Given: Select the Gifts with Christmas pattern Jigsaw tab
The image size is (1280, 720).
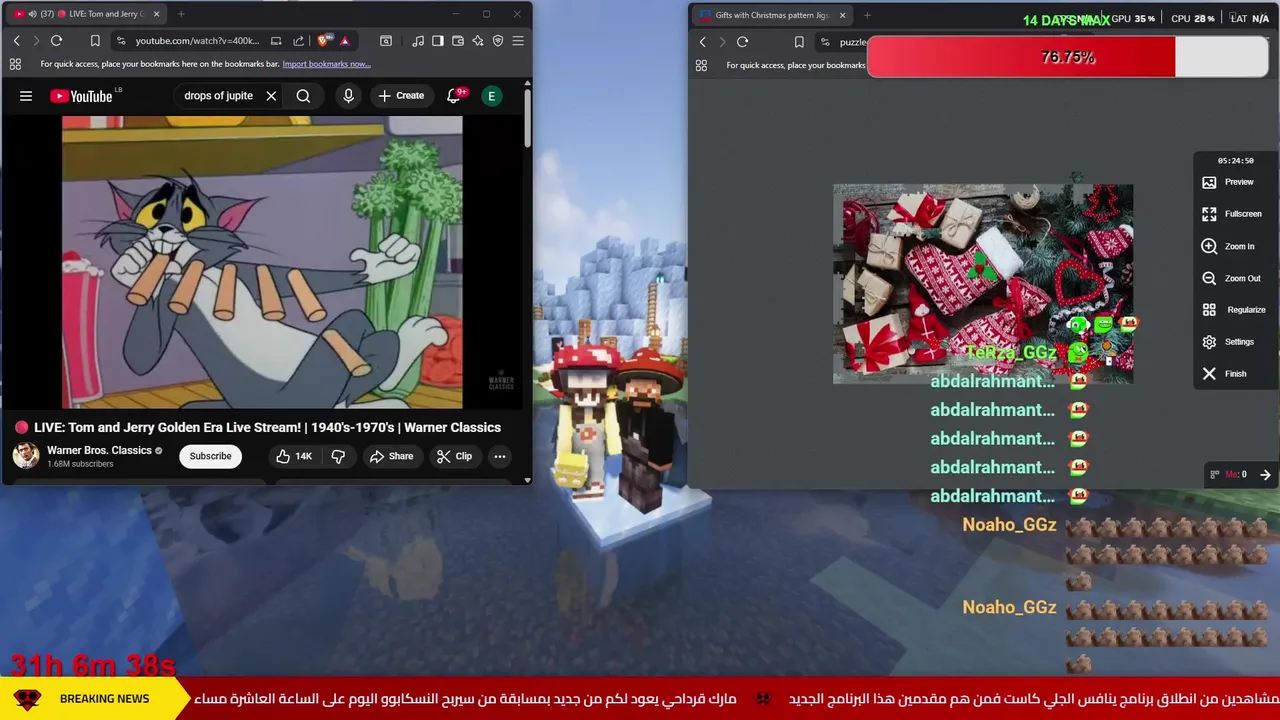Looking at the screenshot, I should click(x=772, y=15).
